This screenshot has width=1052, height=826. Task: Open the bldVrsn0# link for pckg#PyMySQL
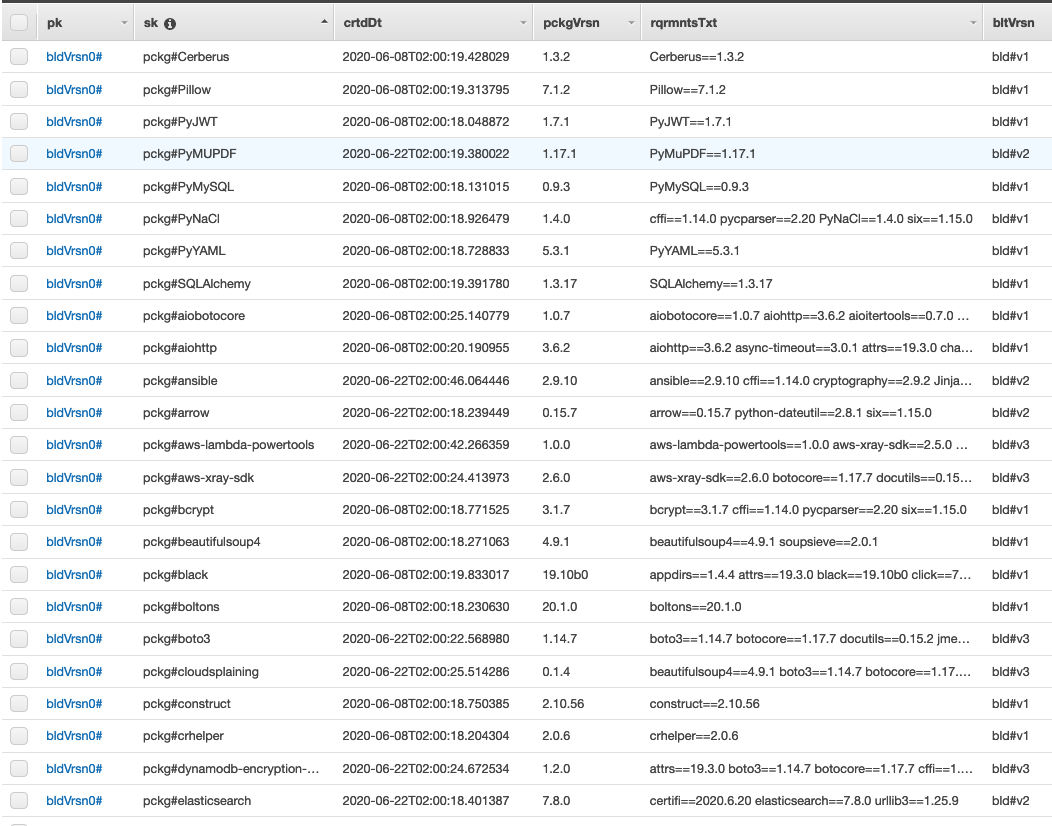coord(74,187)
